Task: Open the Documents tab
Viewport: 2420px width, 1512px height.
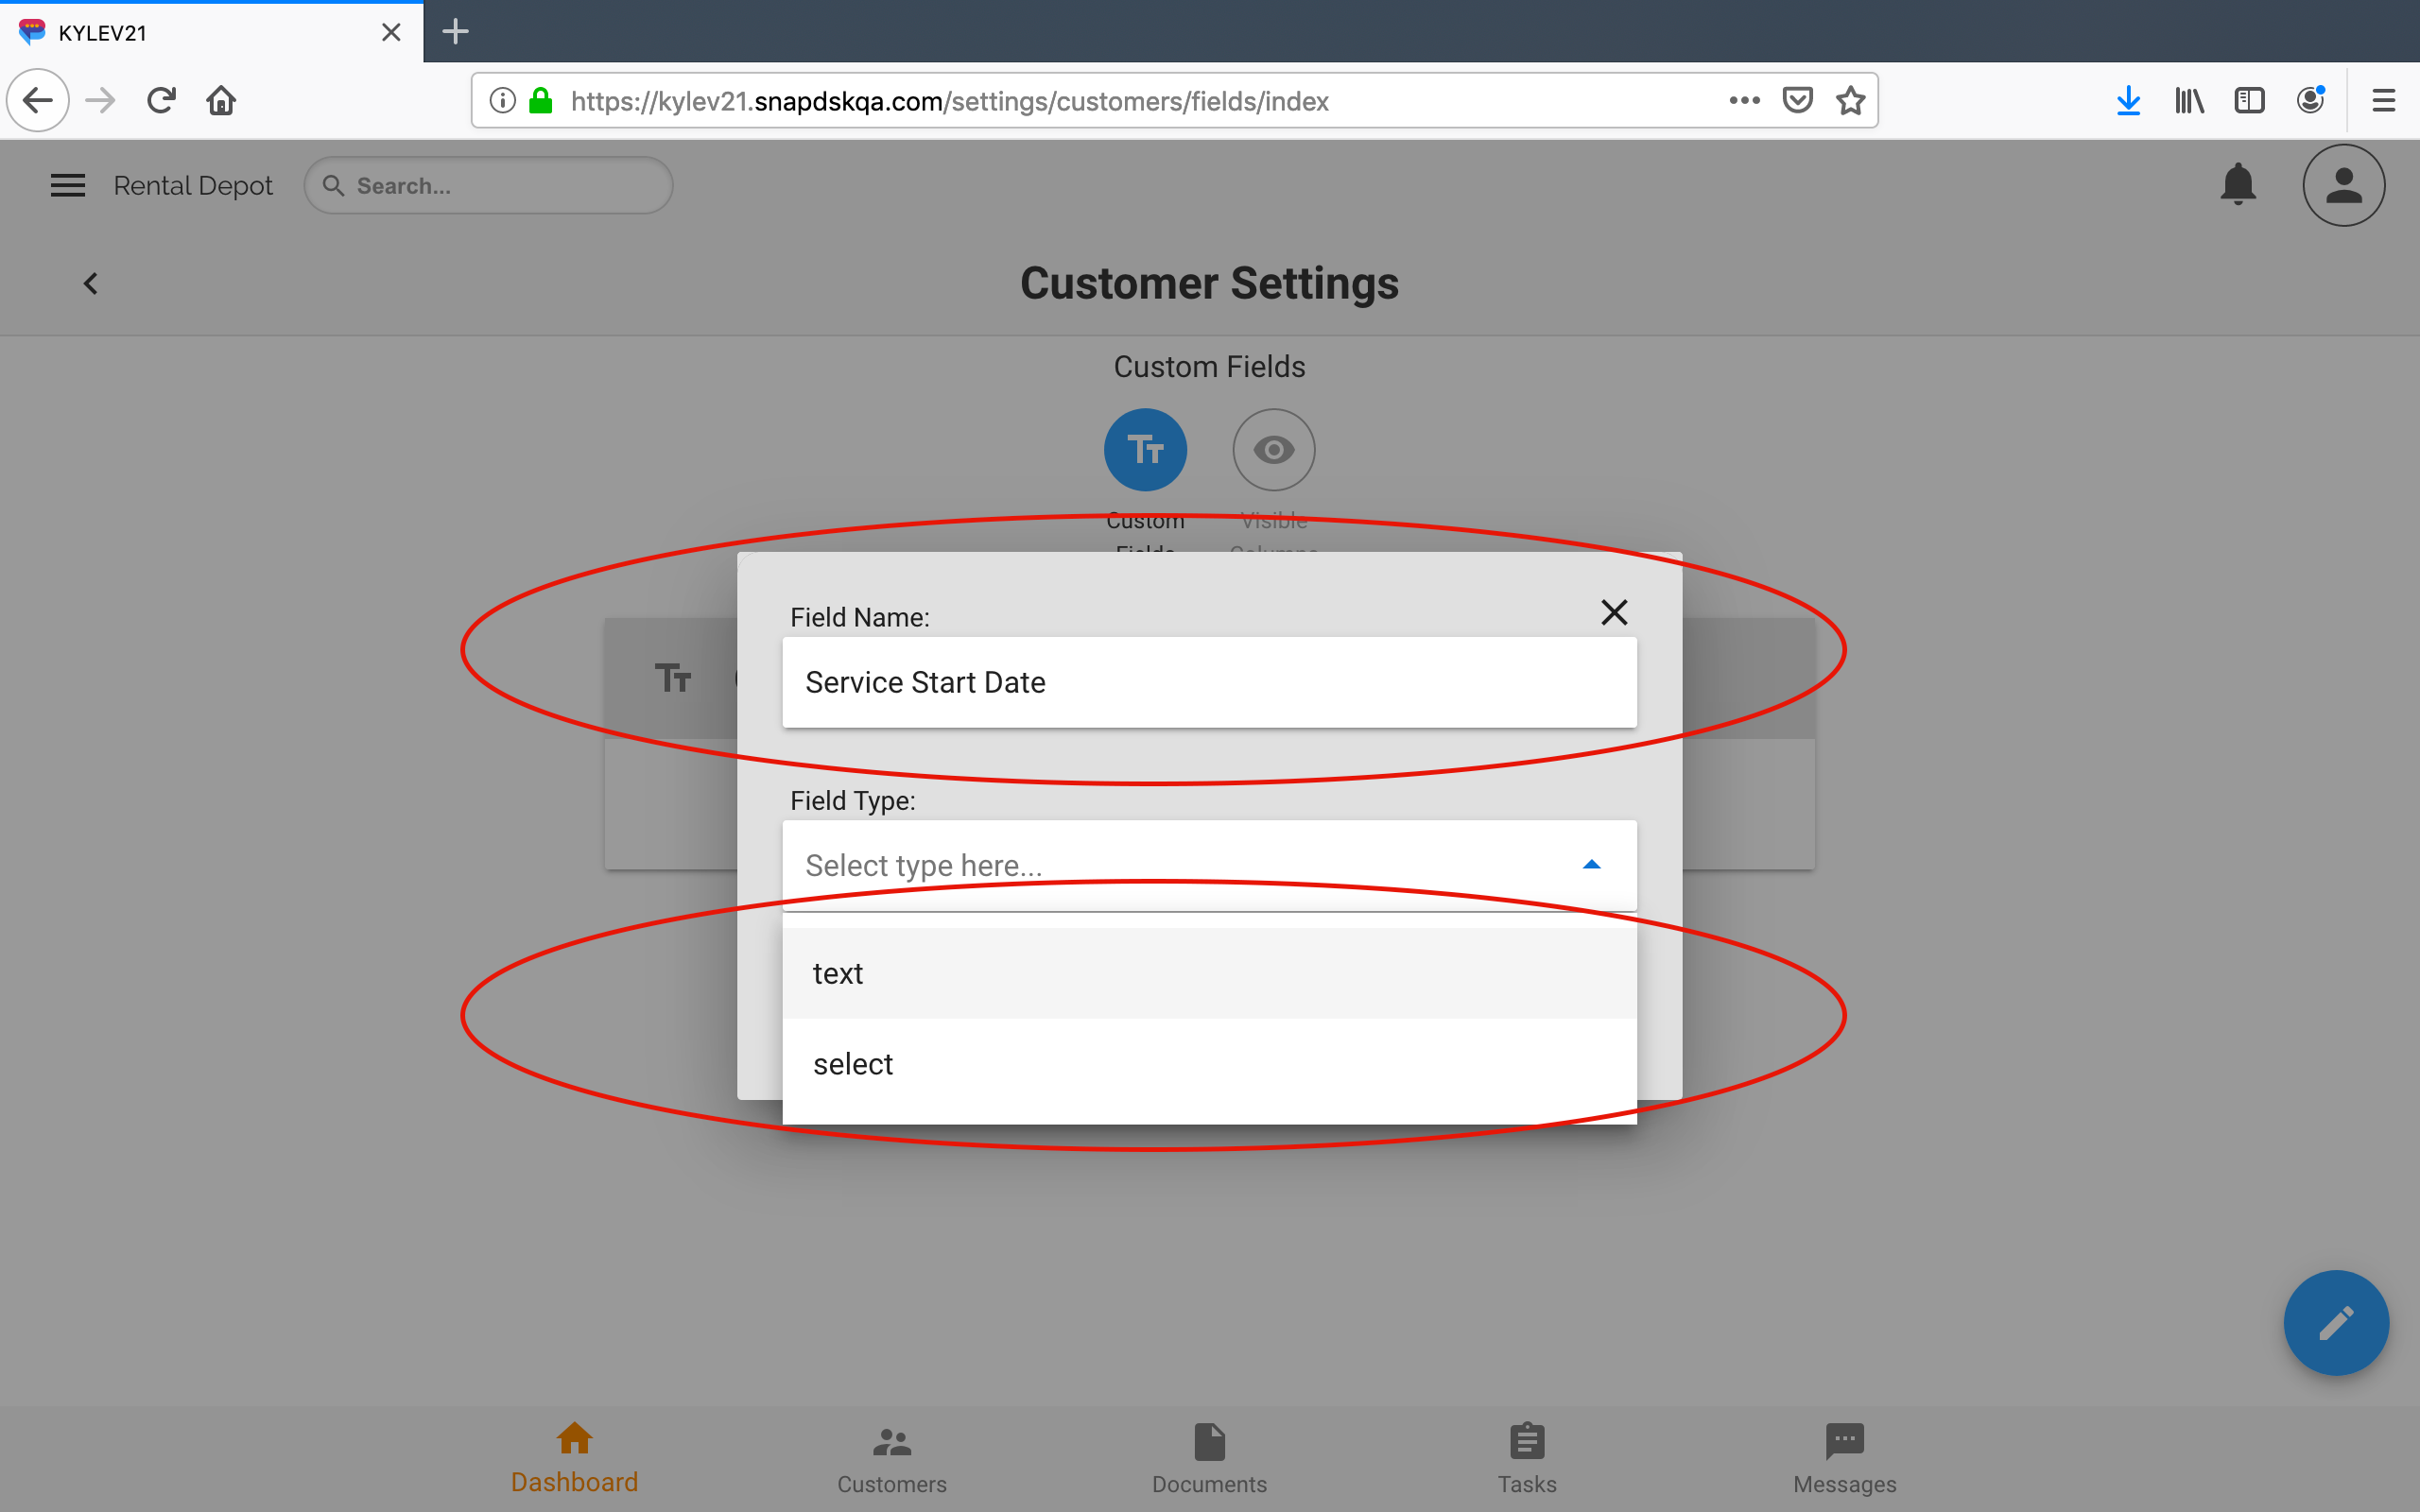Action: coord(1209,1458)
